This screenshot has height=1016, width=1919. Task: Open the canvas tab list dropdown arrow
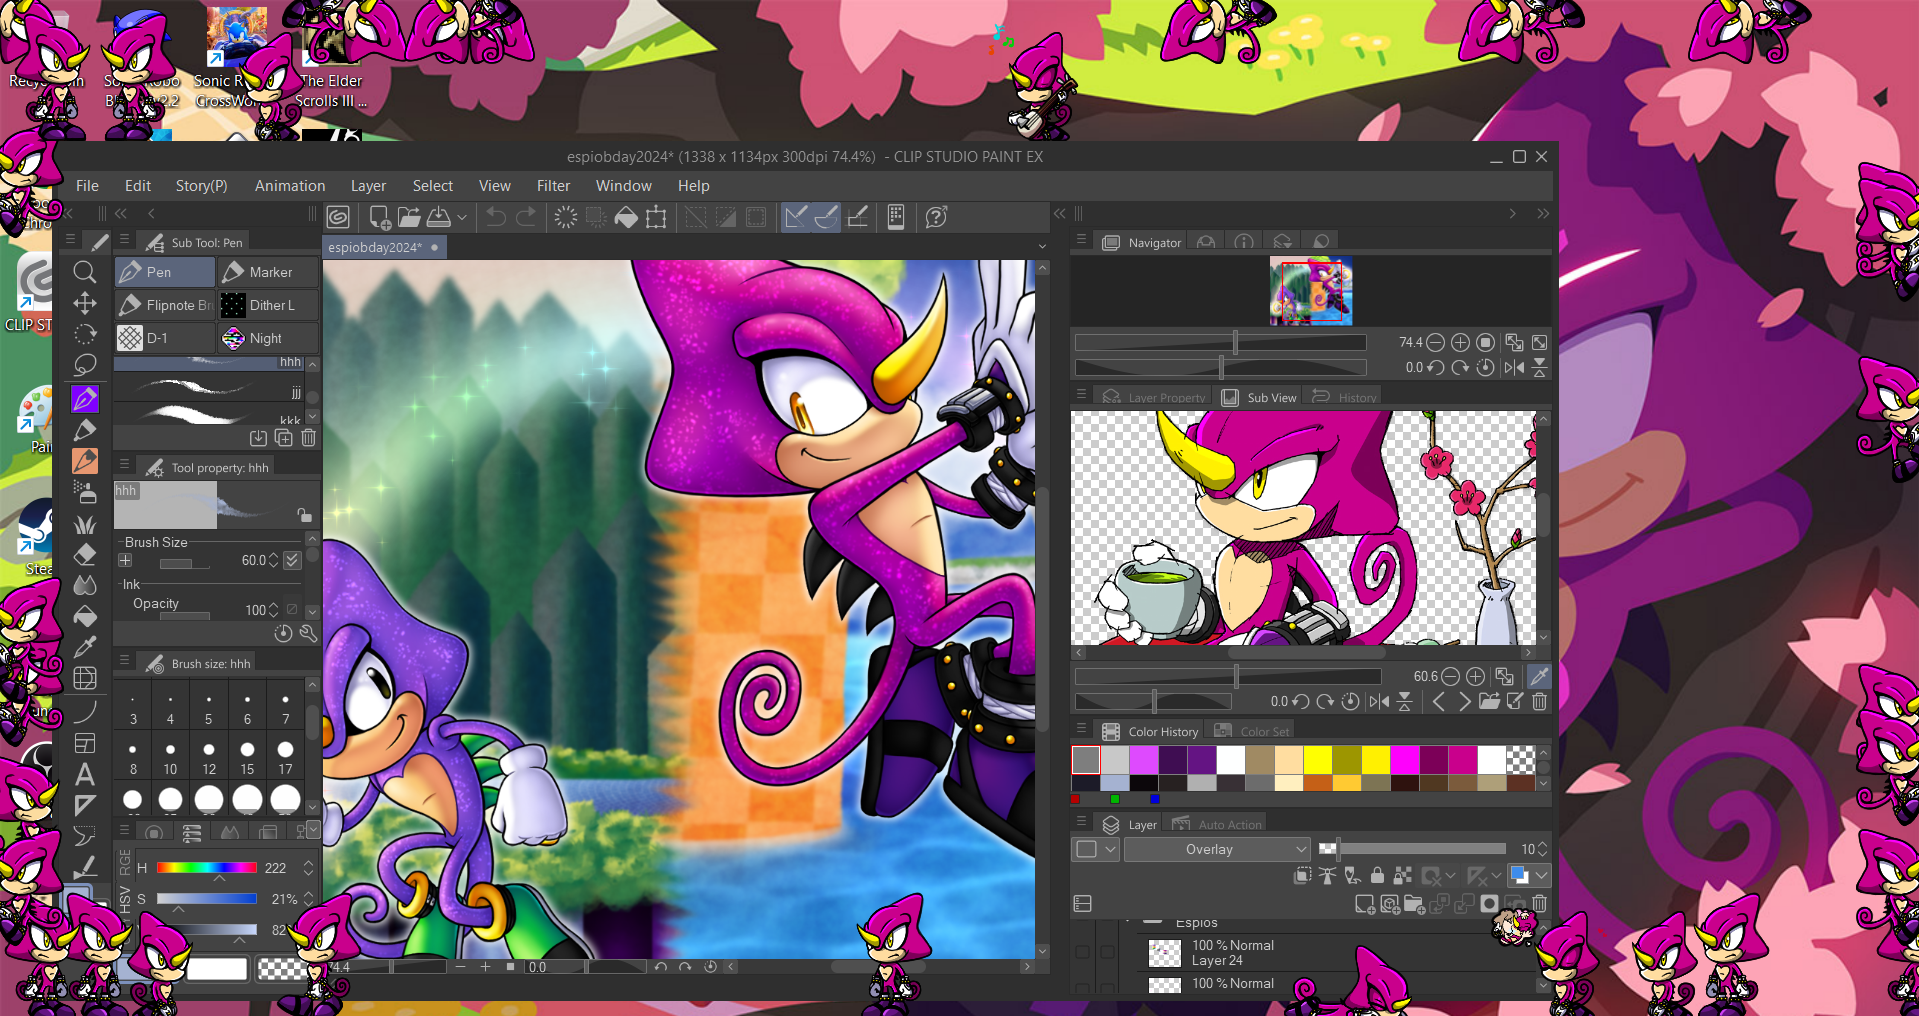[x=1042, y=247]
